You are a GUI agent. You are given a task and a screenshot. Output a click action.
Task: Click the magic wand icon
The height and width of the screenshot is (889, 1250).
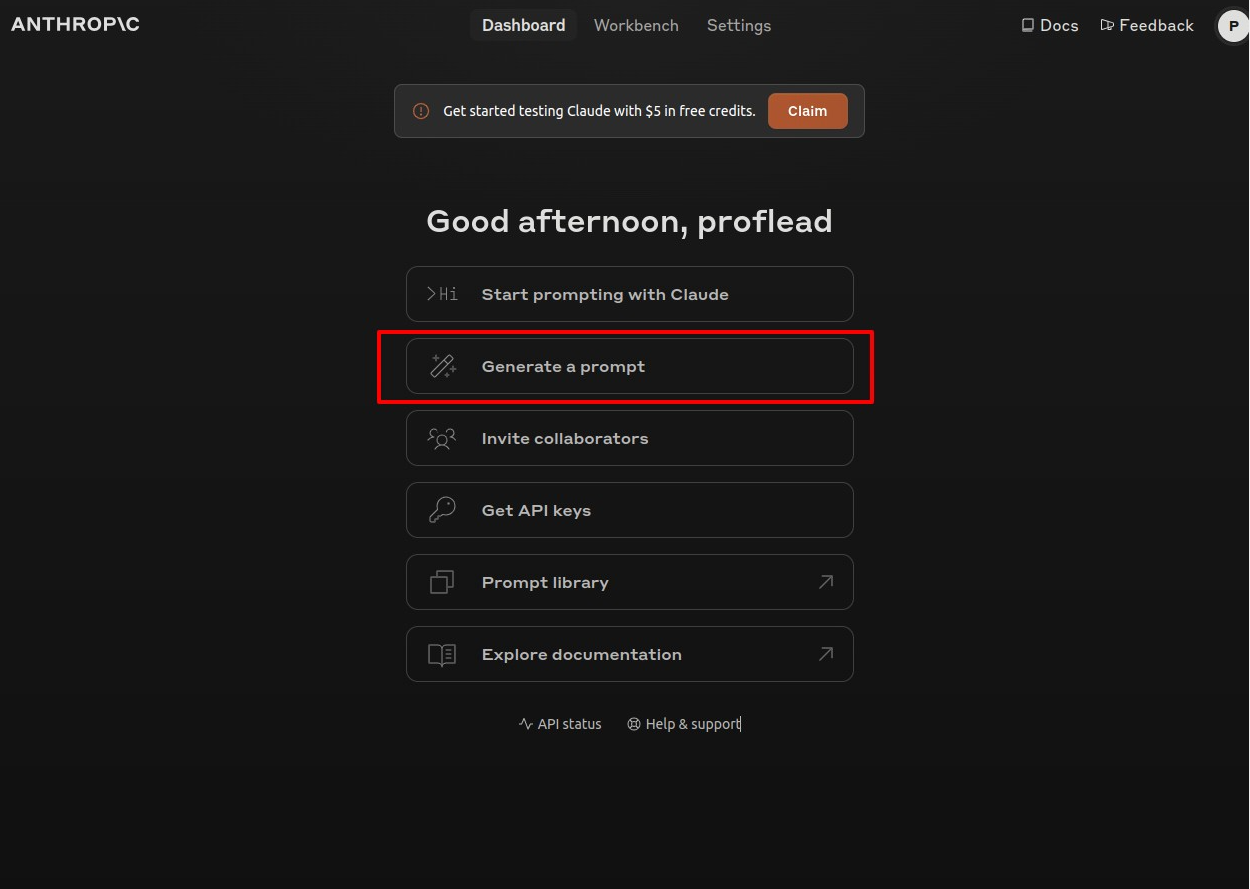click(x=442, y=366)
